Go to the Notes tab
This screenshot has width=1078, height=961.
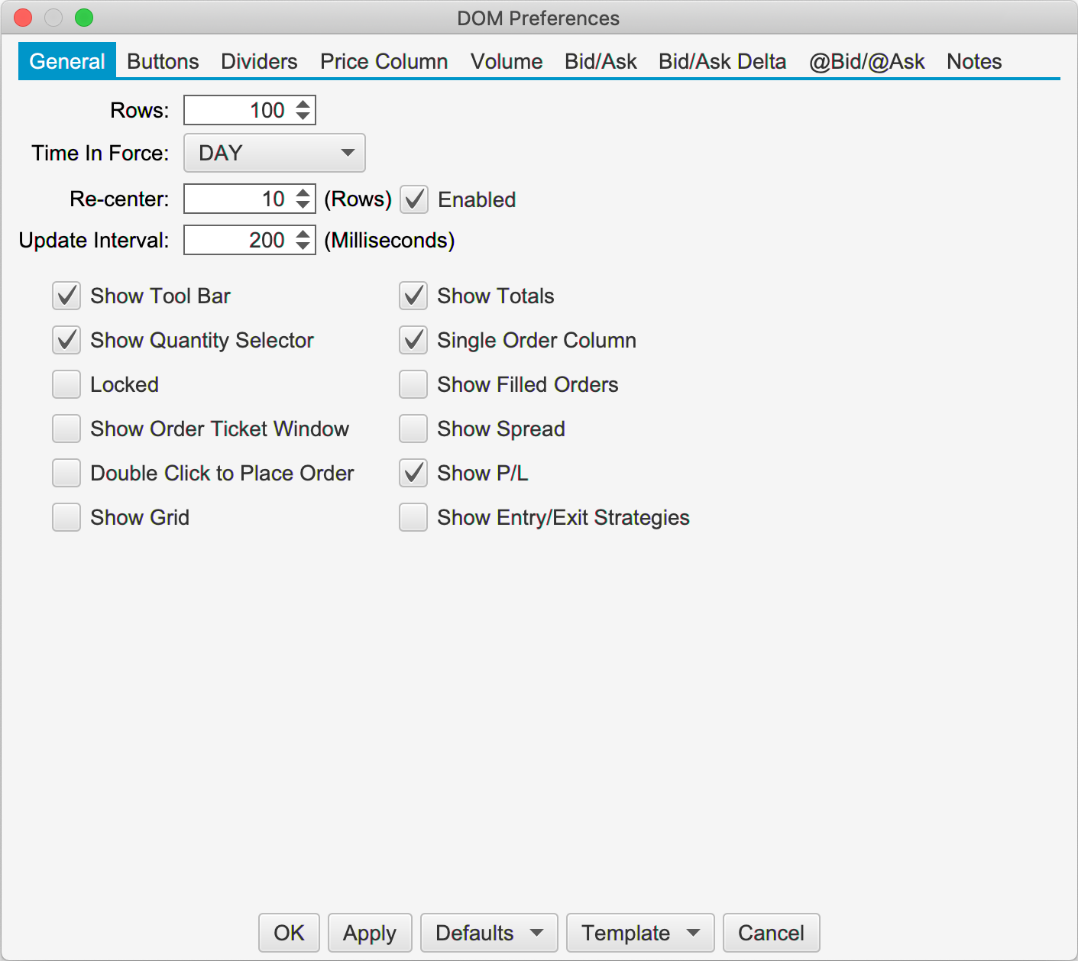(973, 61)
